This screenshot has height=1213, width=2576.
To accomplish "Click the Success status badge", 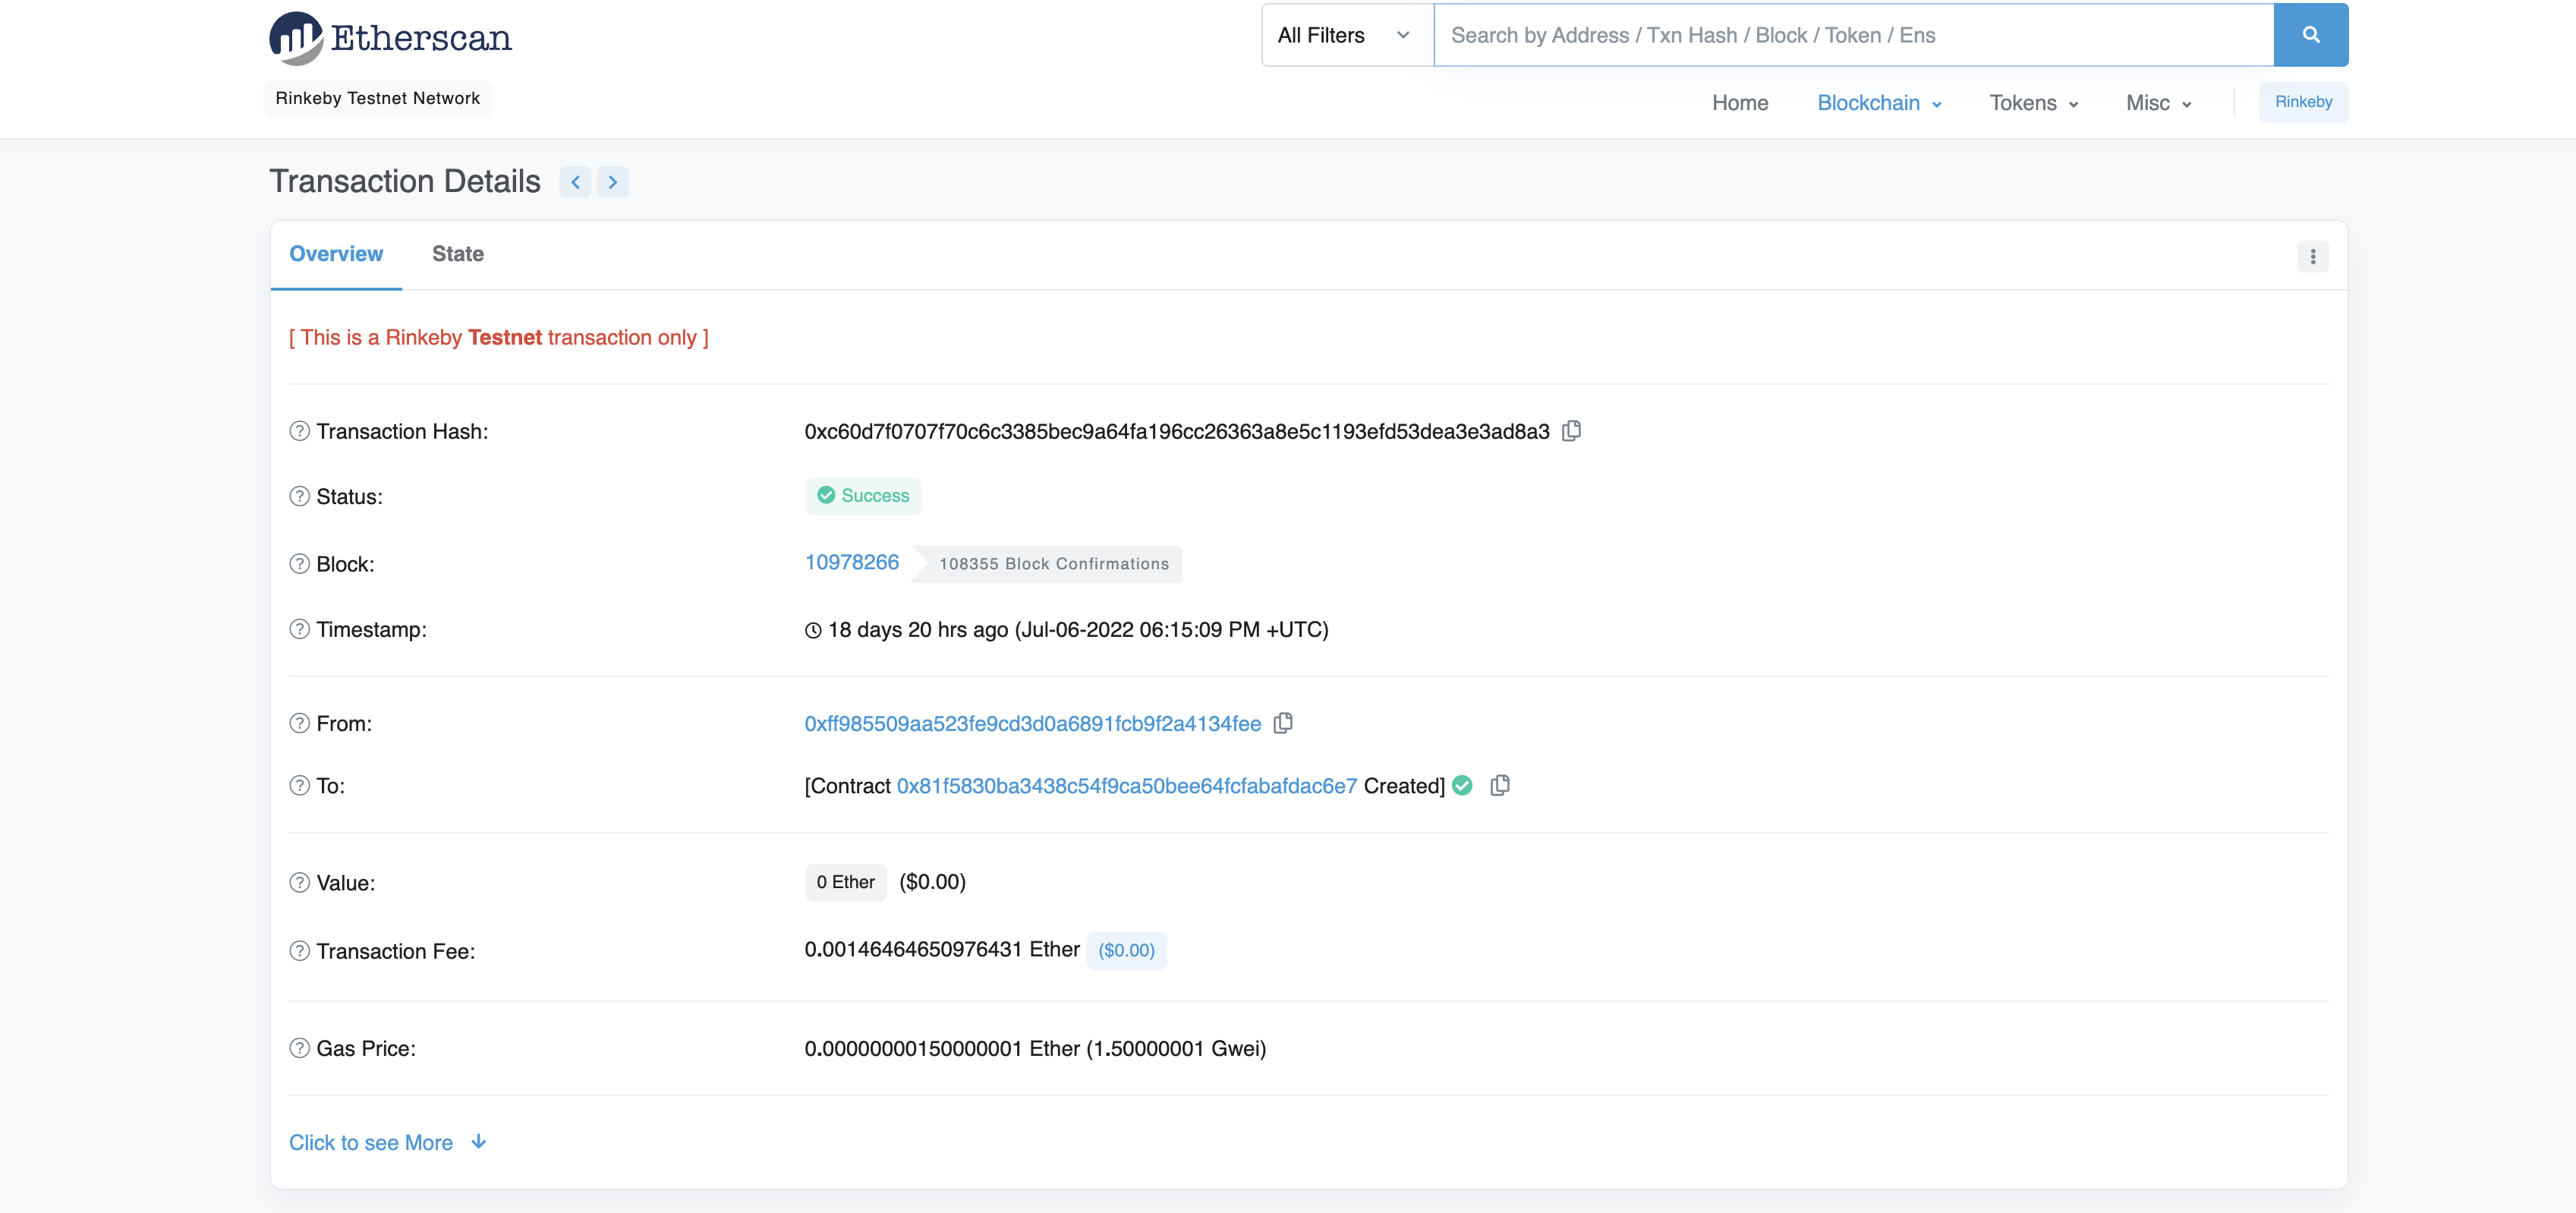I will [x=863, y=496].
